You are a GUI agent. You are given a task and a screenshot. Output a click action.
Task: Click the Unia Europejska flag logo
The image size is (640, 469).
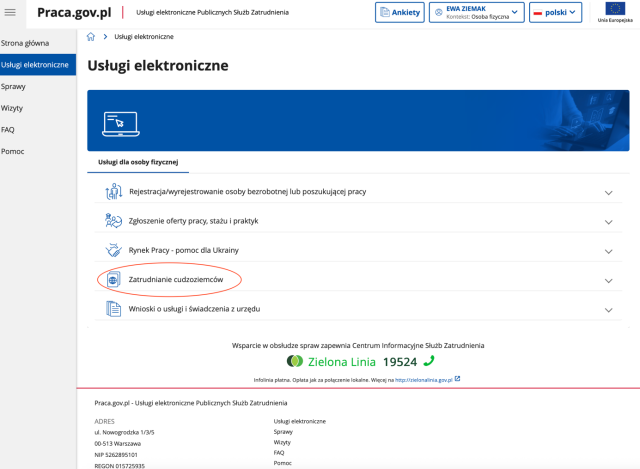click(x=613, y=10)
